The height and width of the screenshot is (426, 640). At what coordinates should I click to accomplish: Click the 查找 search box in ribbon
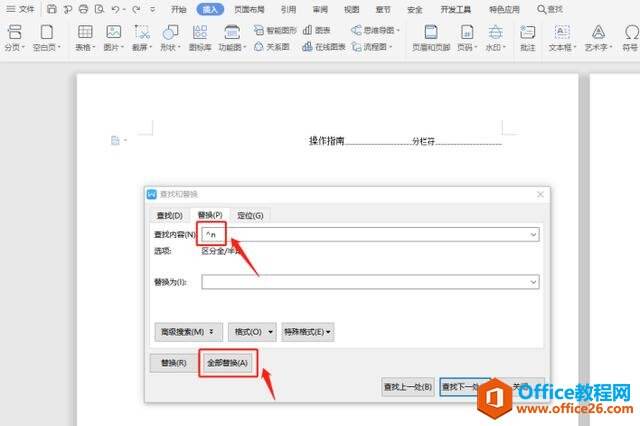[550, 9]
